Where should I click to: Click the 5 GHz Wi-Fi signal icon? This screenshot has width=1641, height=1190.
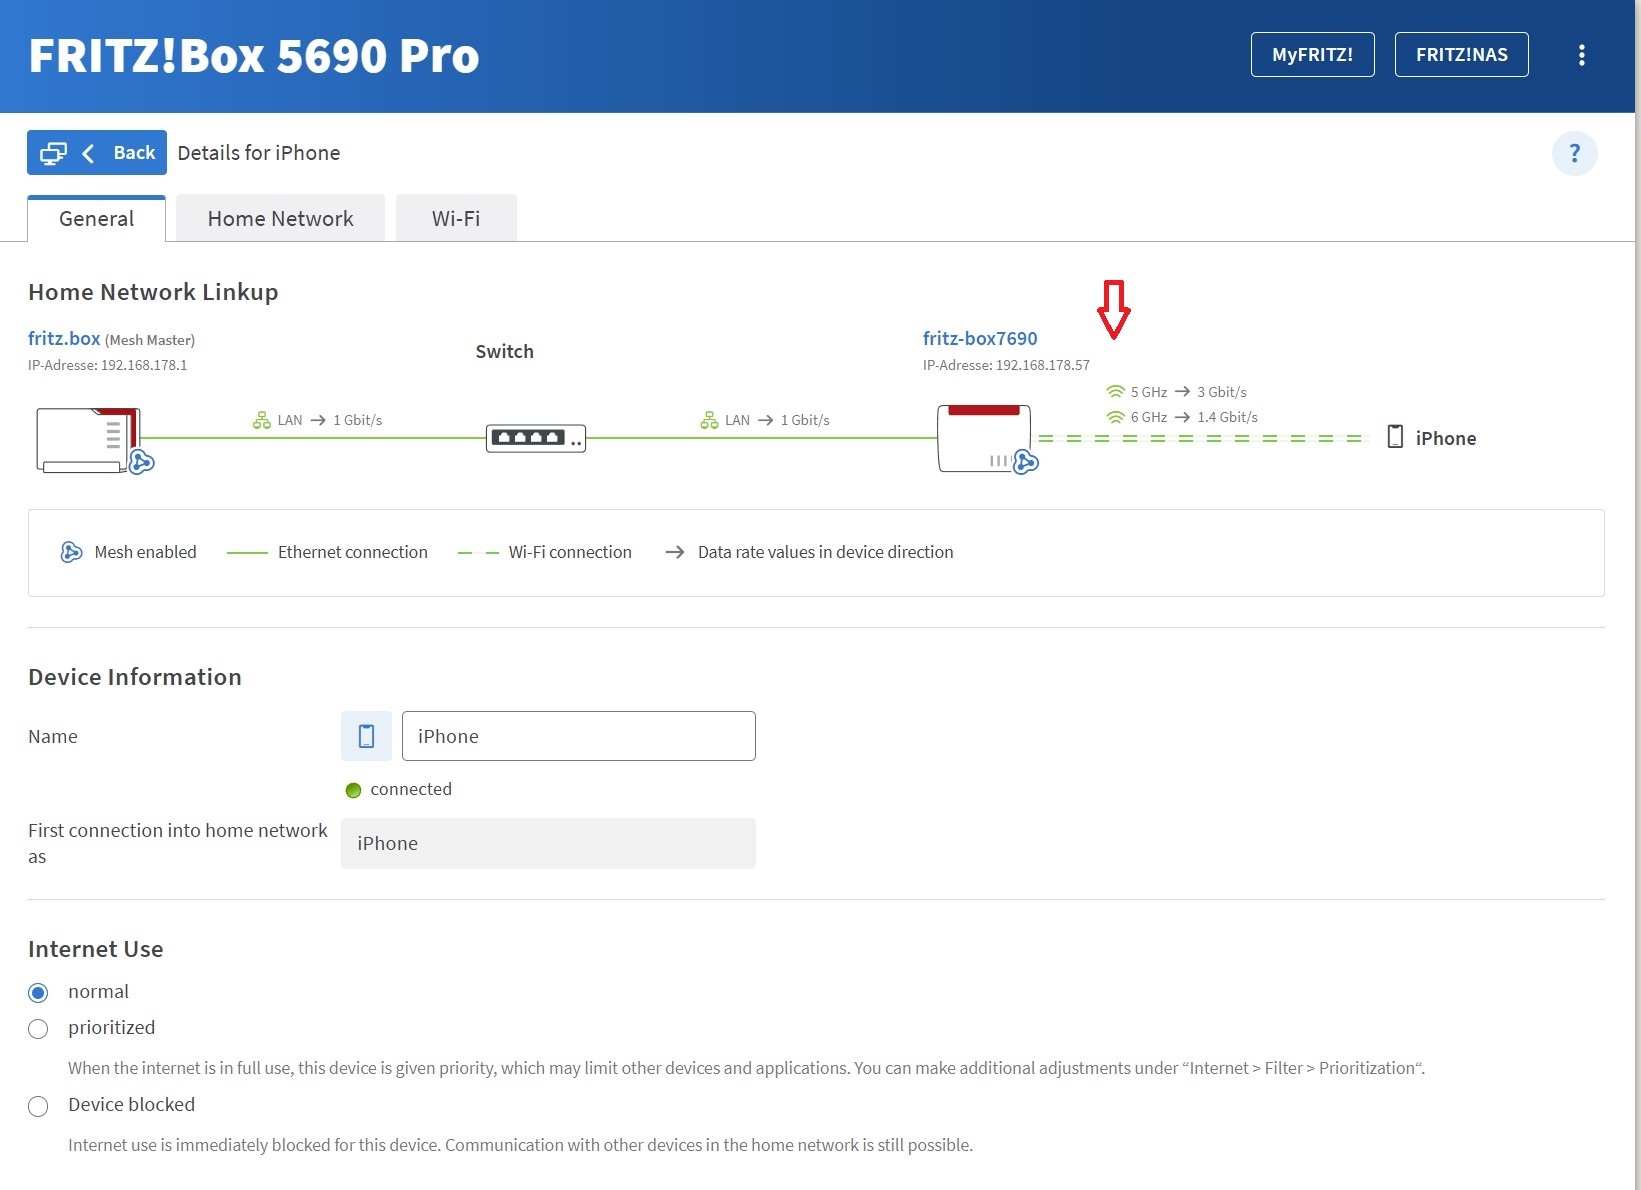[x=1115, y=391]
